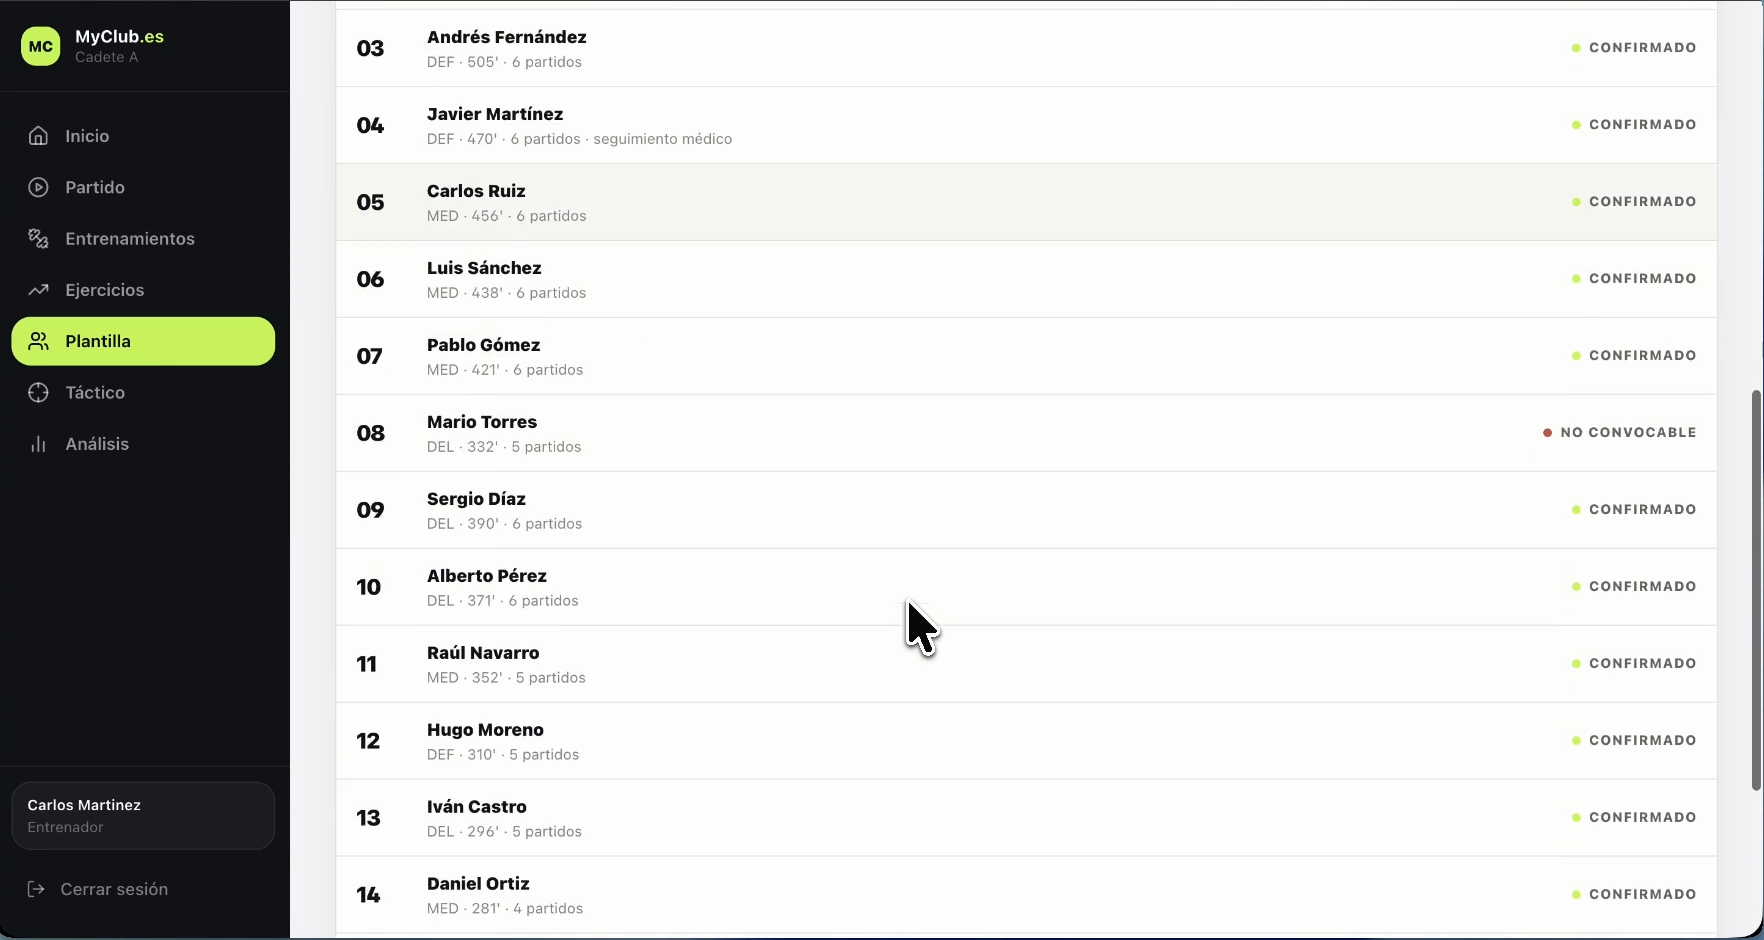Click the Partido play-circle icon
The height and width of the screenshot is (940, 1764).
[38, 187]
